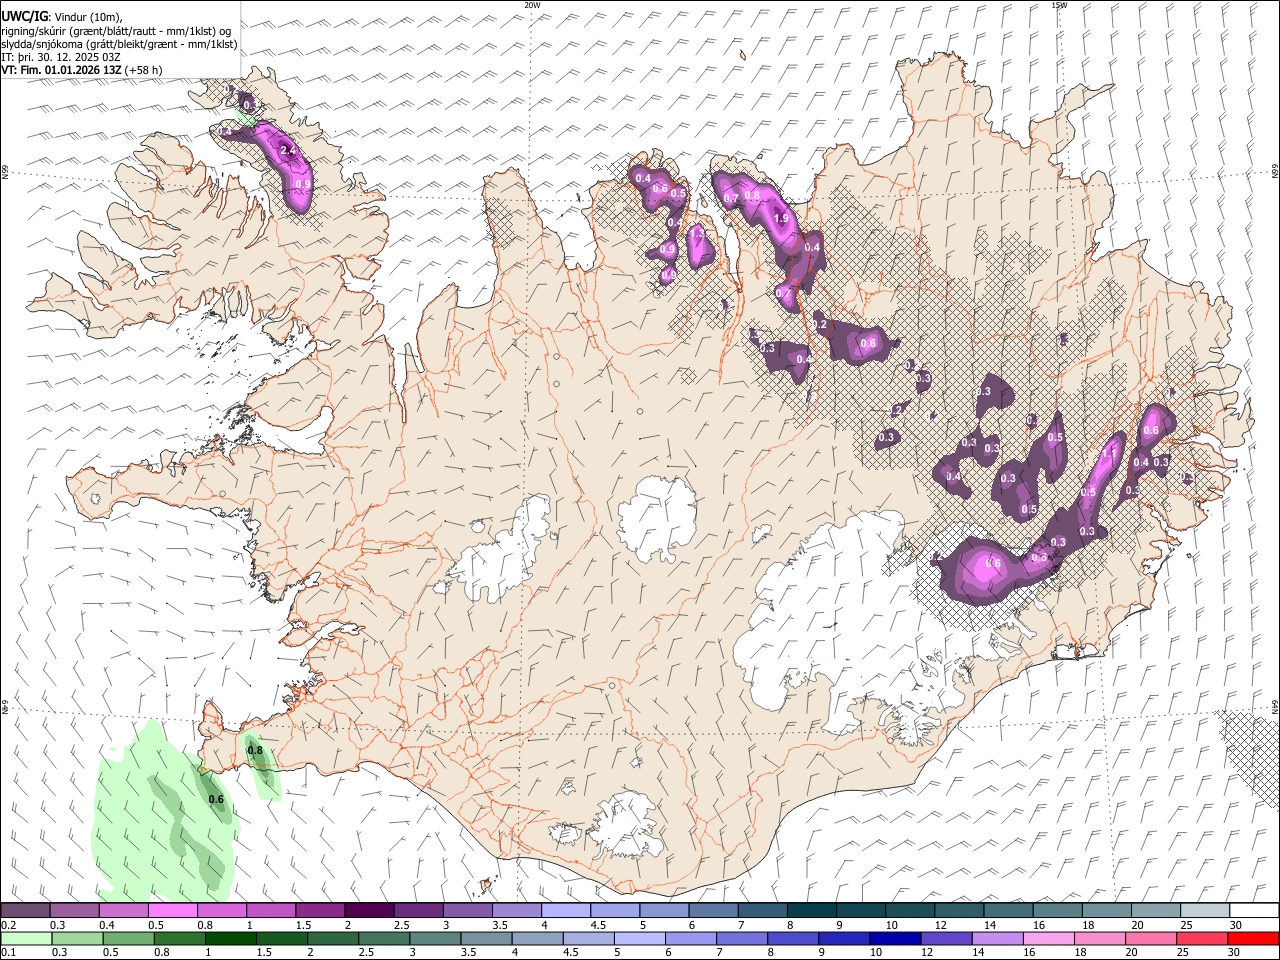Click the 'UWC/IG' title text

pos(24,16)
